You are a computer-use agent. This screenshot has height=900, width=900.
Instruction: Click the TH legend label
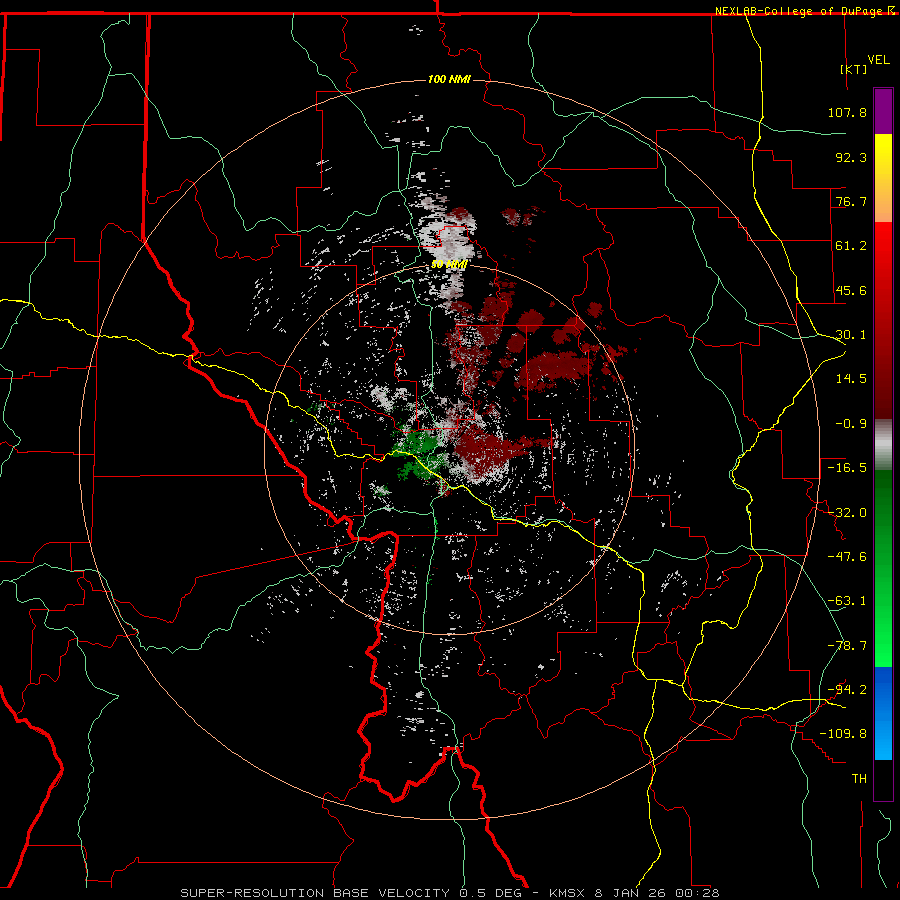859,779
